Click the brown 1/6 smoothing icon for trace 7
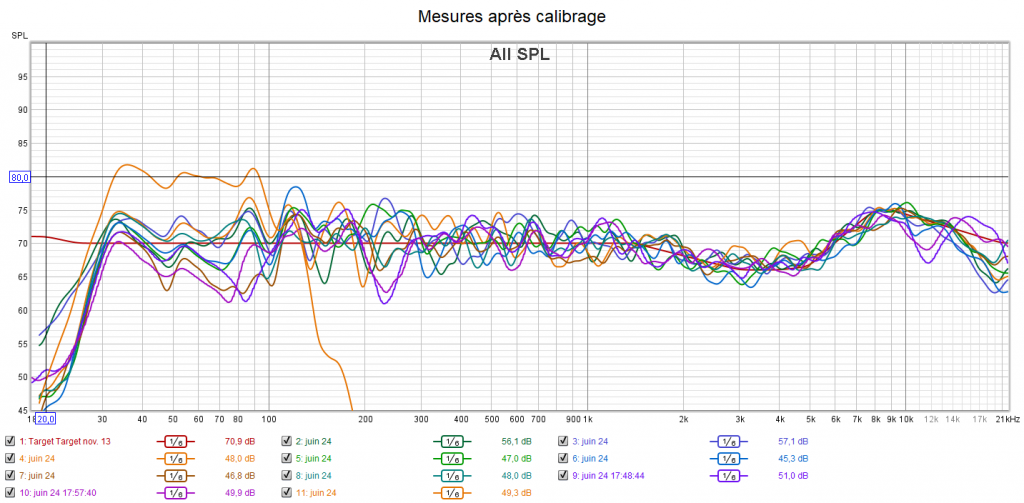The width and height of the screenshot is (1024, 503). click(176, 475)
